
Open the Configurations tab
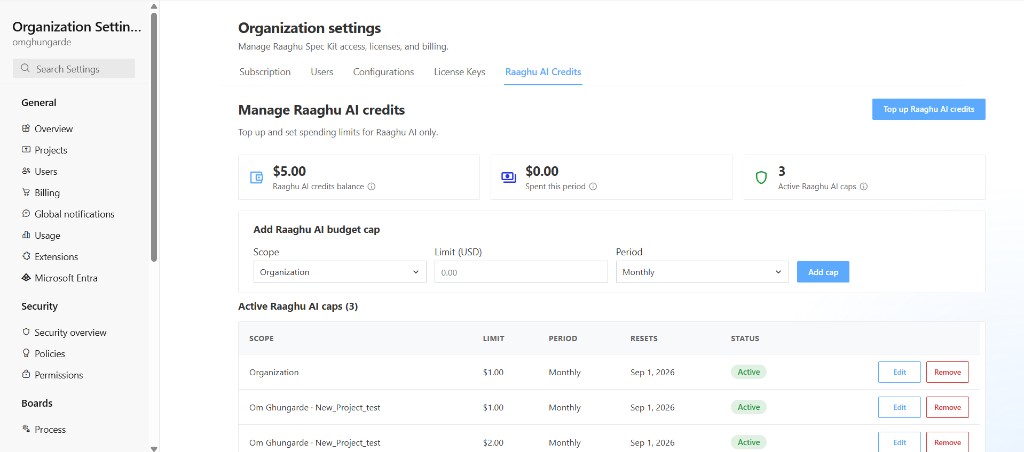[383, 72]
